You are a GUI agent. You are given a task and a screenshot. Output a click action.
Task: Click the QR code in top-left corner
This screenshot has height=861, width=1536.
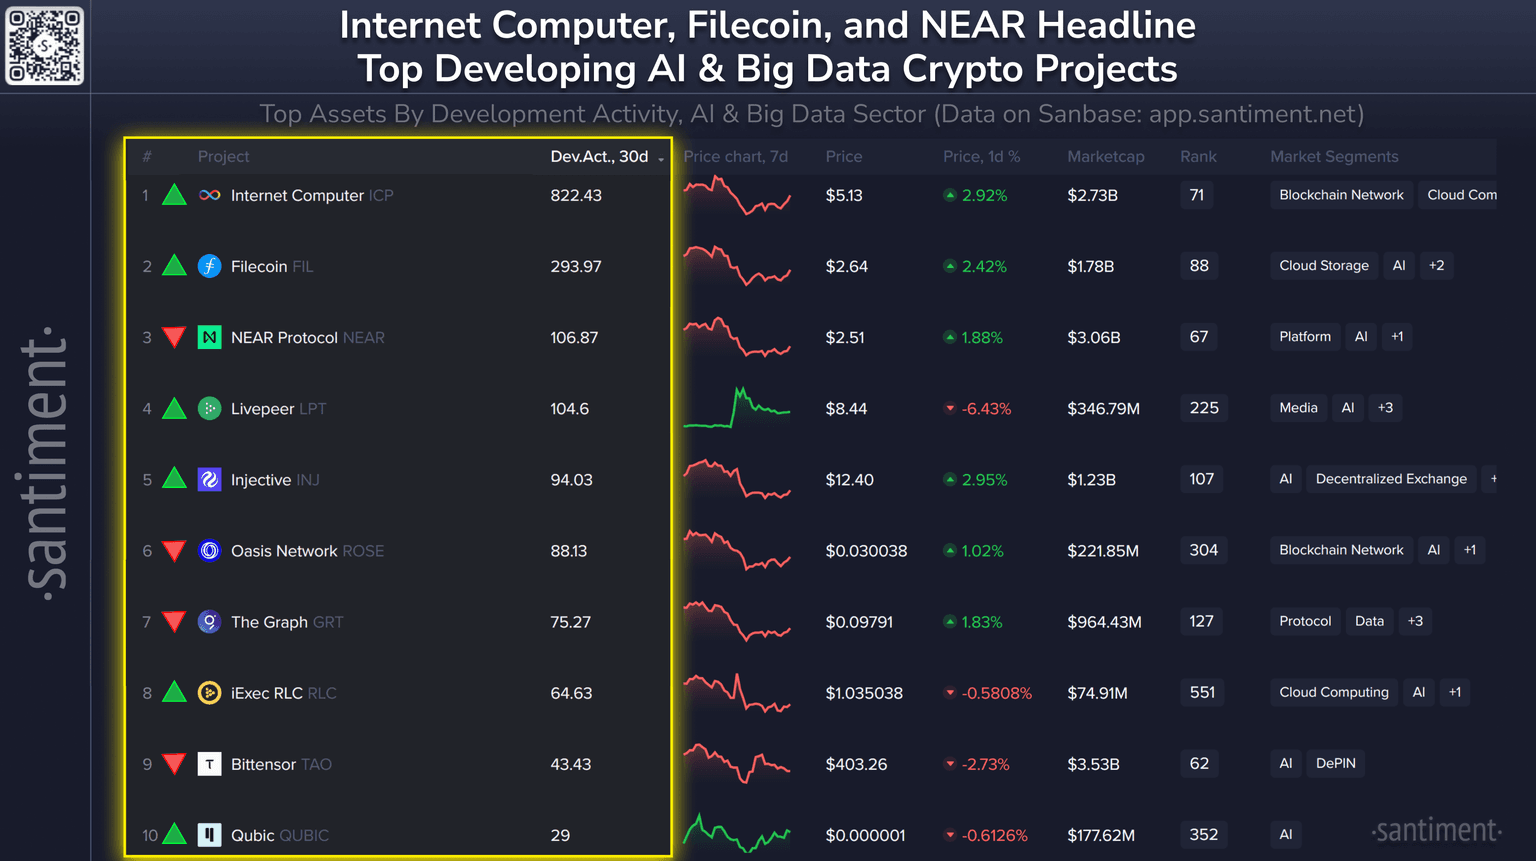[45, 46]
